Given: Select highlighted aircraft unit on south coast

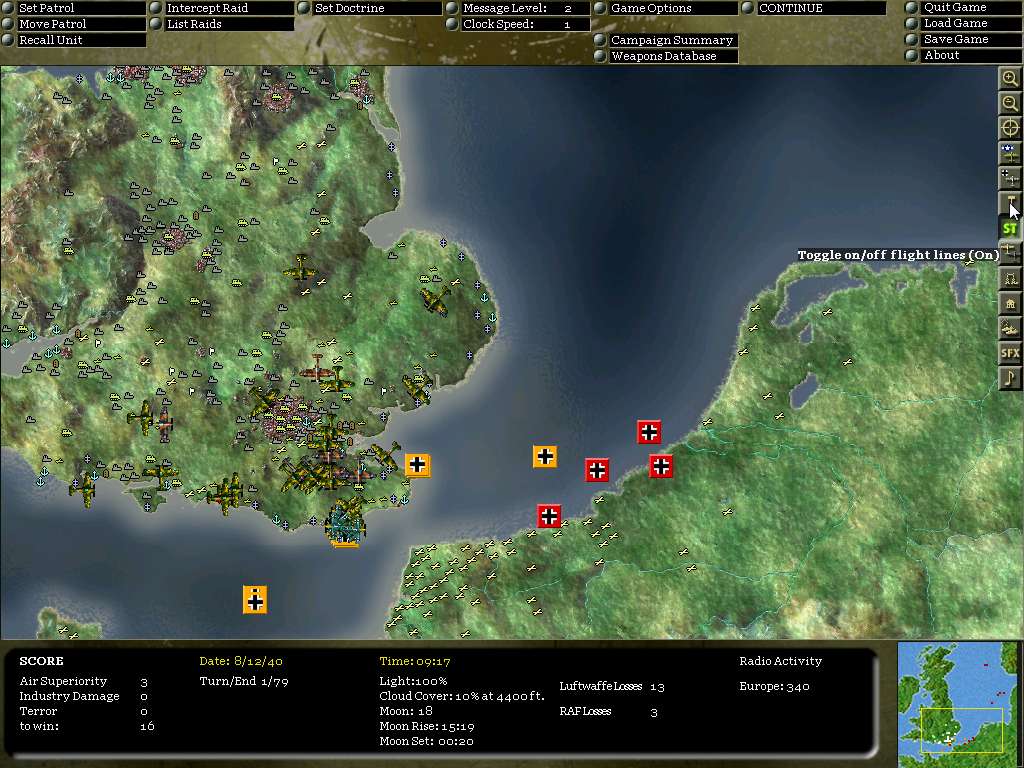Looking at the screenshot, I should (345, 522).
